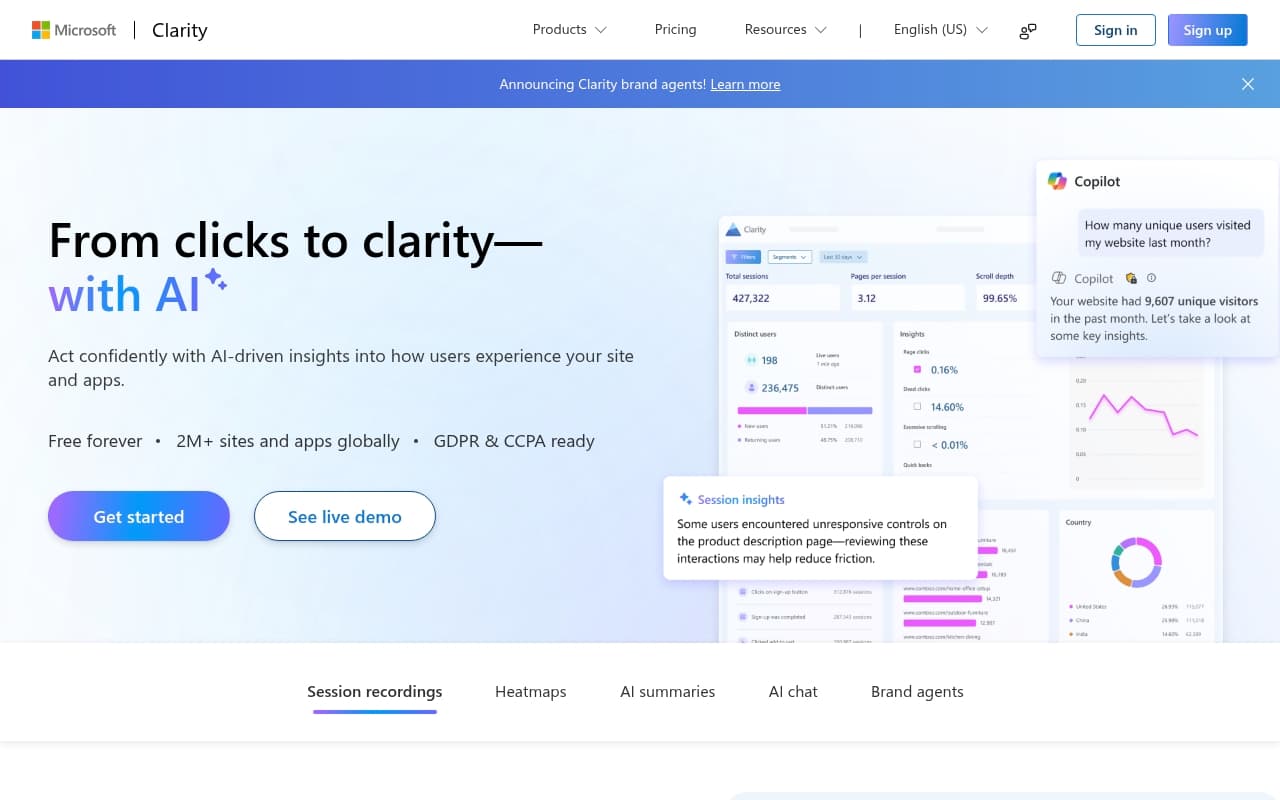Open the Last 30 days date range dropdown

tap(842, 257)
